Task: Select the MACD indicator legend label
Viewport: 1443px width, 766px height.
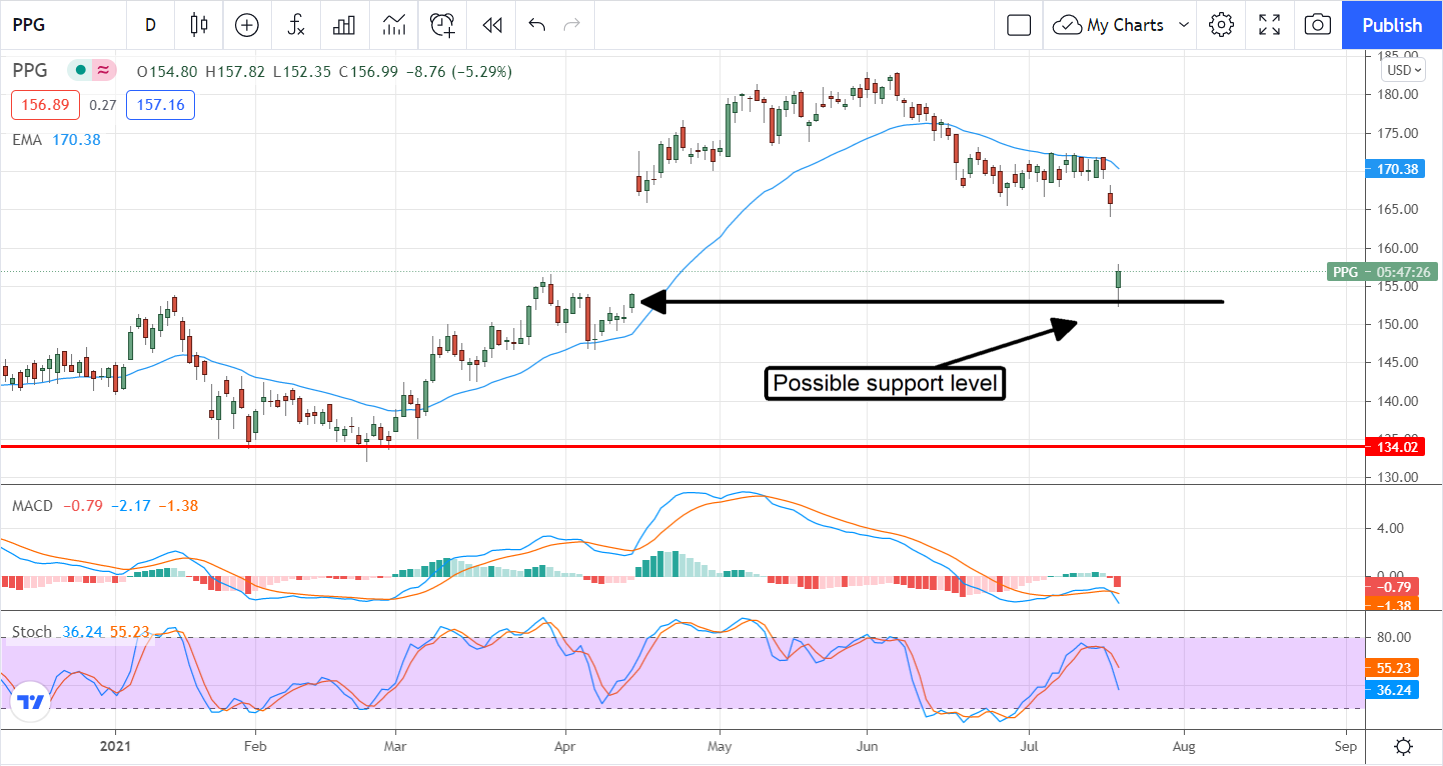Action: point(32,506)
